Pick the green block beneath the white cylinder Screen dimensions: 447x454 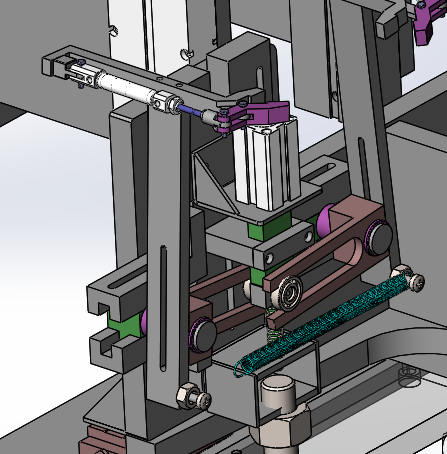click(x=270, y=227)
